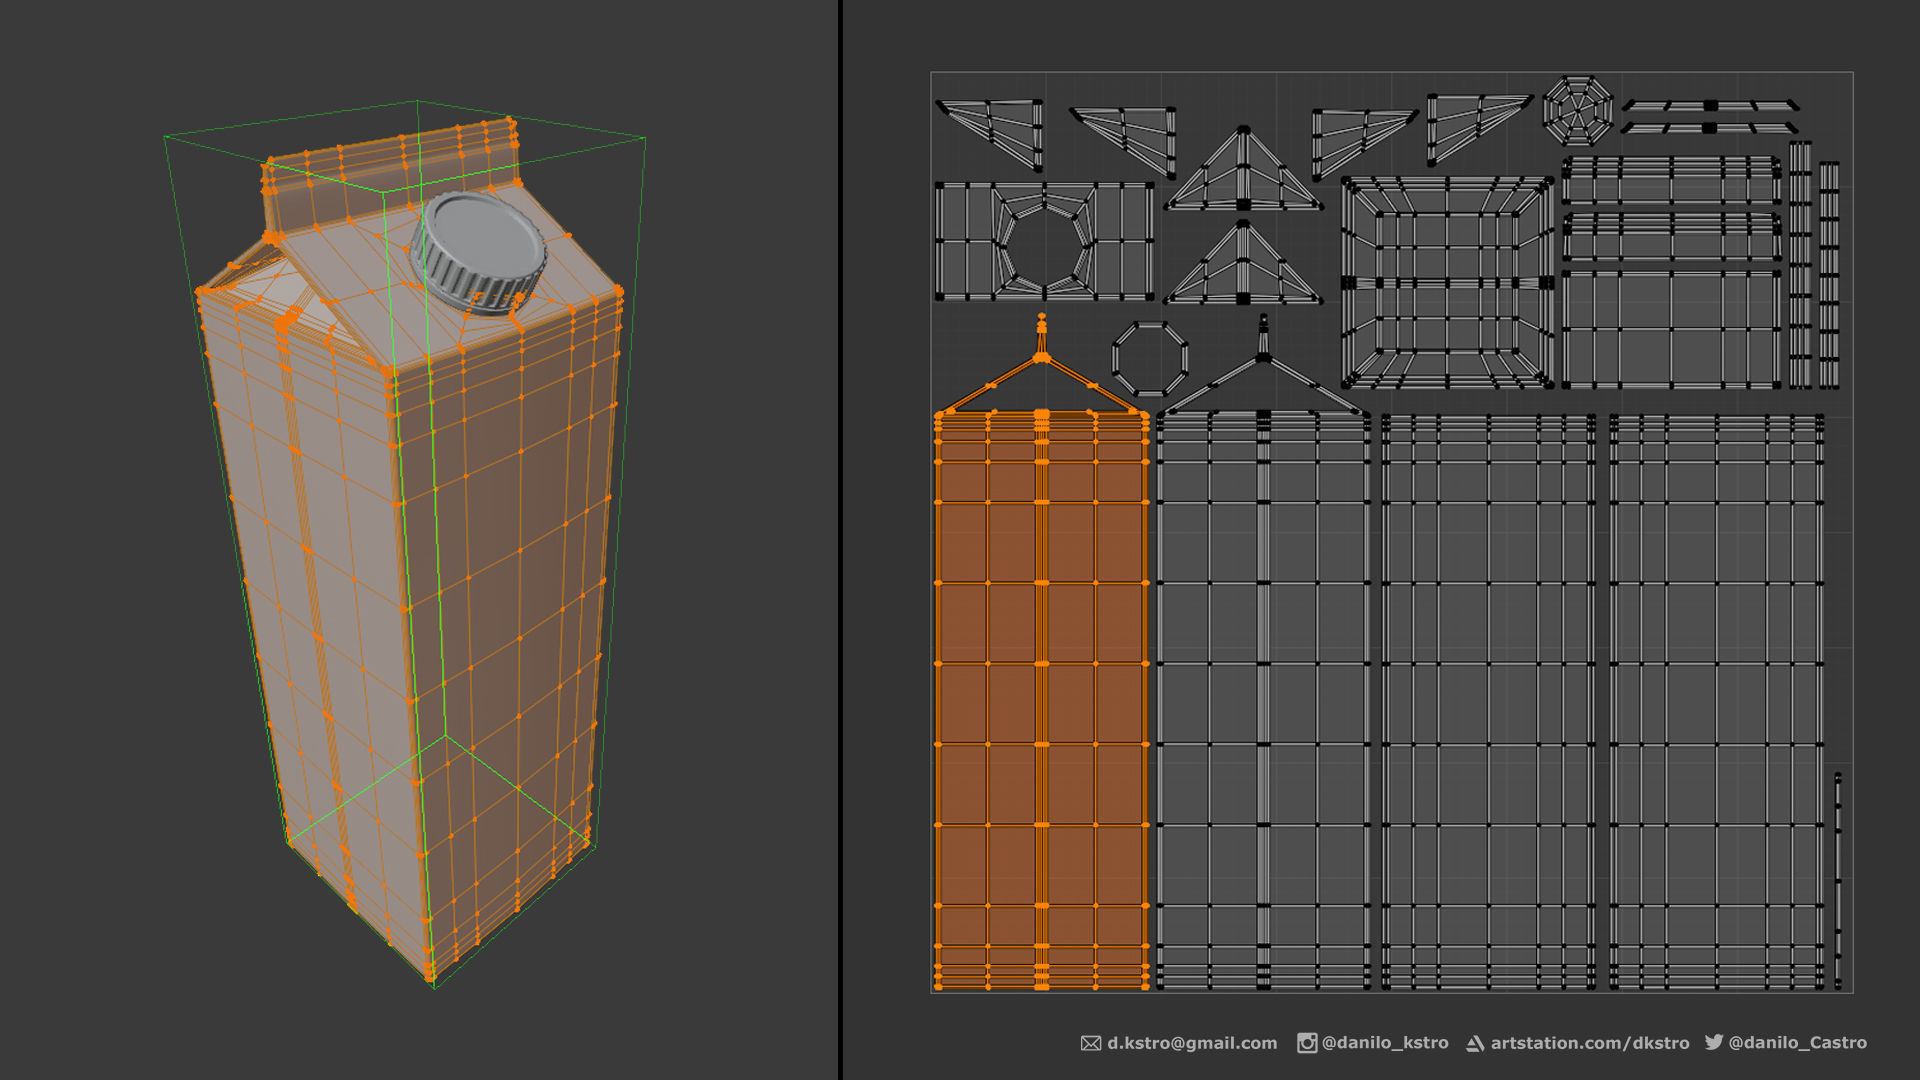Open the d.kstro@gmail.com email address
Image resolution: width=1920 pixels, height=1080 pixels.
tap(1192, 1043)
